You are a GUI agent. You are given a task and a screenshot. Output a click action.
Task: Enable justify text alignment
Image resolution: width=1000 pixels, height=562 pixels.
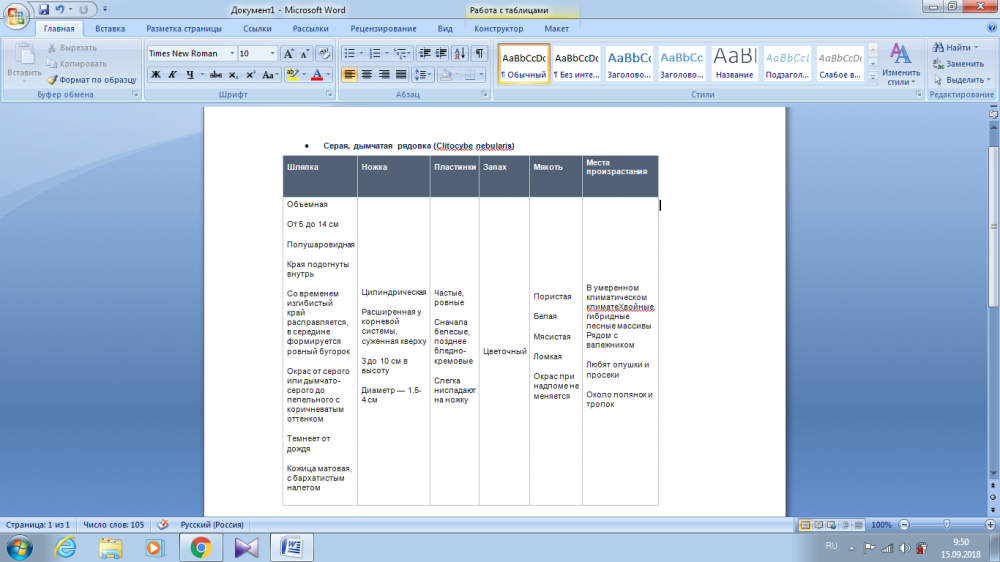click(x=401, y=75)
